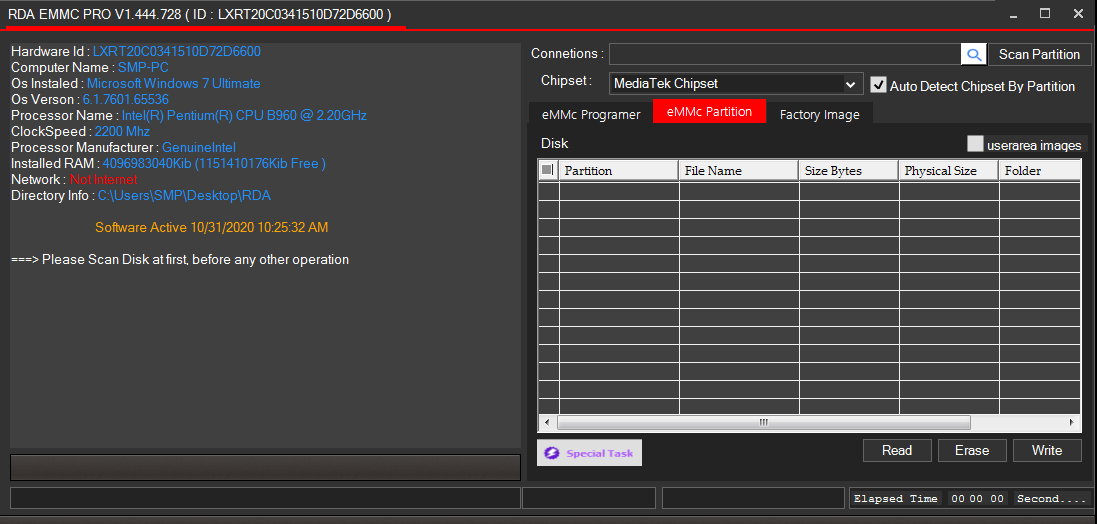The image size is (1097, 524).
Task: Click the Elapsed Time status label
Action: point(896,499)
